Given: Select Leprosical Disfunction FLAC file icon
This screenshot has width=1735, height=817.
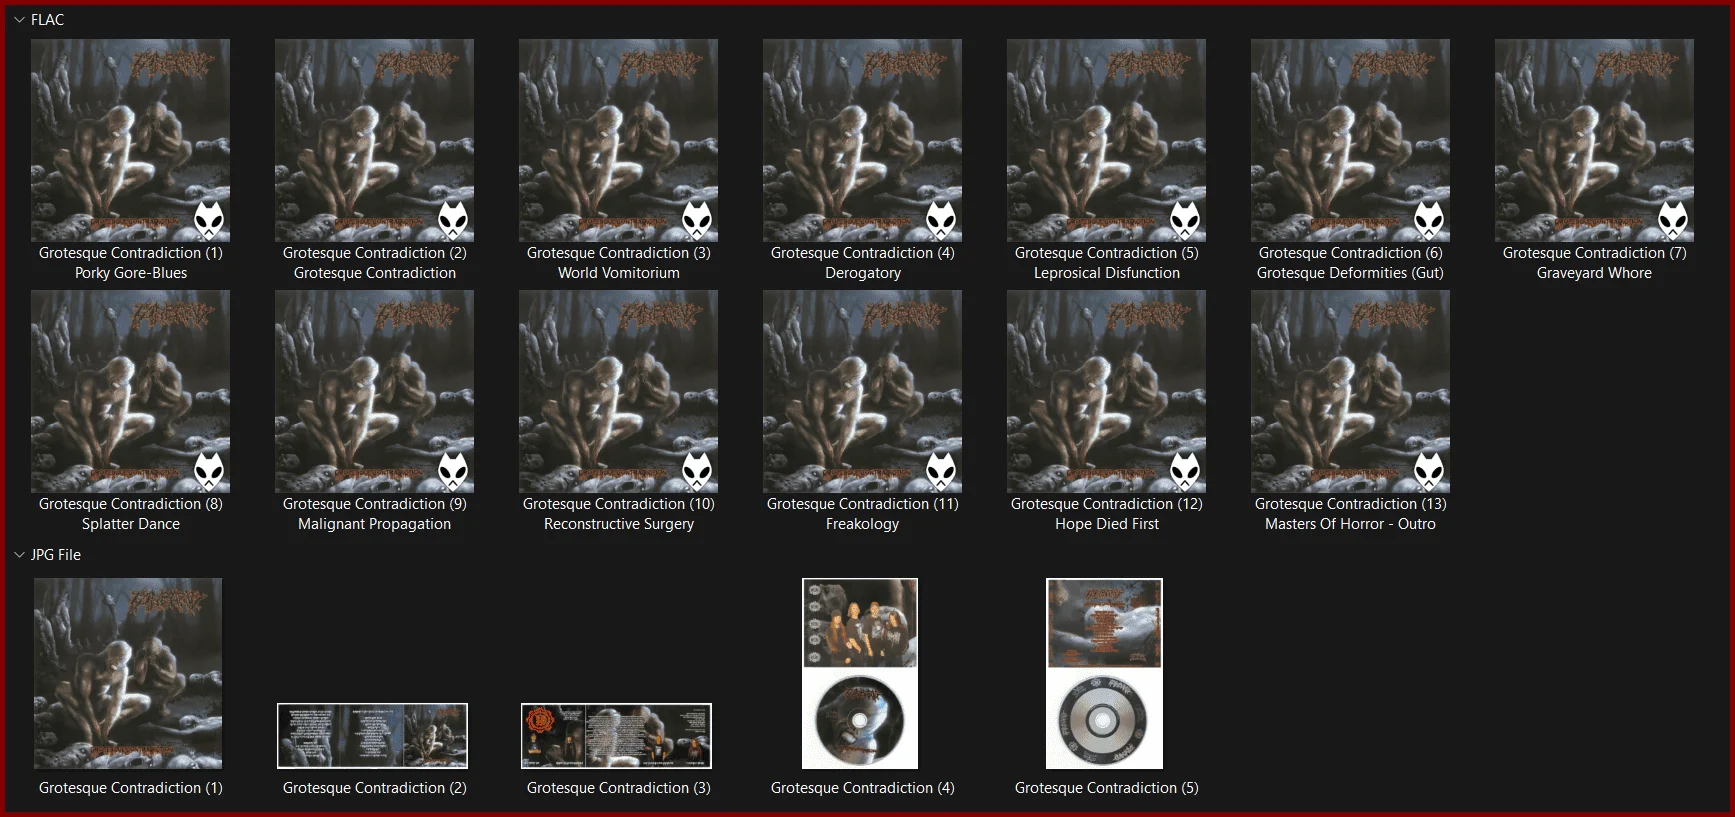Looking at the screenshot, I should click(x=1107, y=140).
